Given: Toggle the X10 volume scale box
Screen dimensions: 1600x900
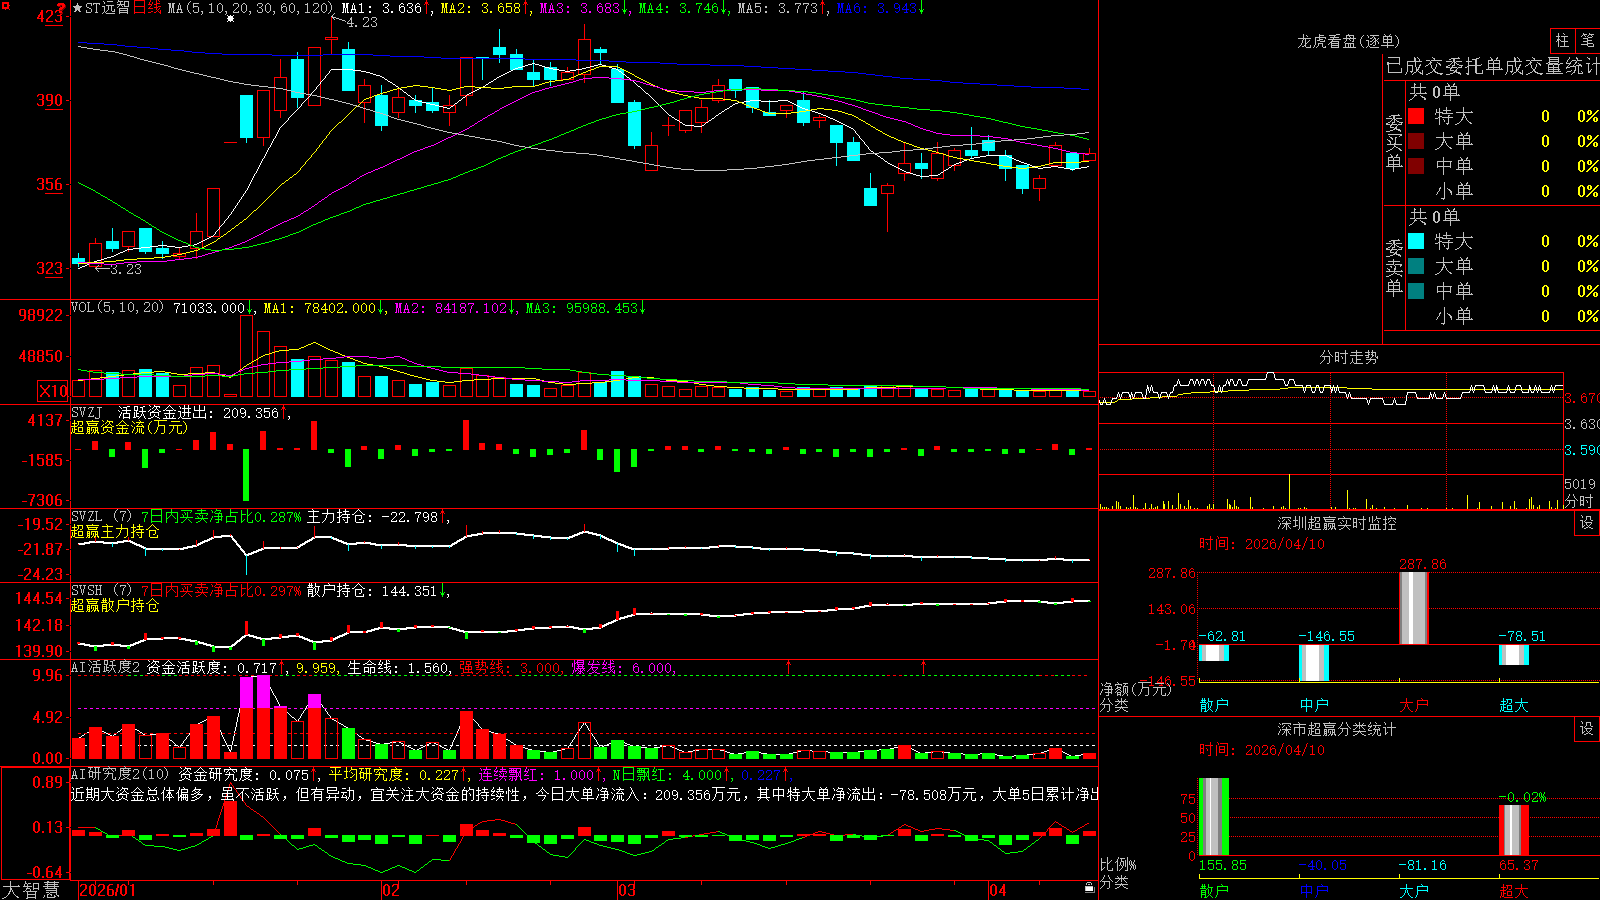Looking at the screenshot, I should pyautogui.click(x=53, y=391).
